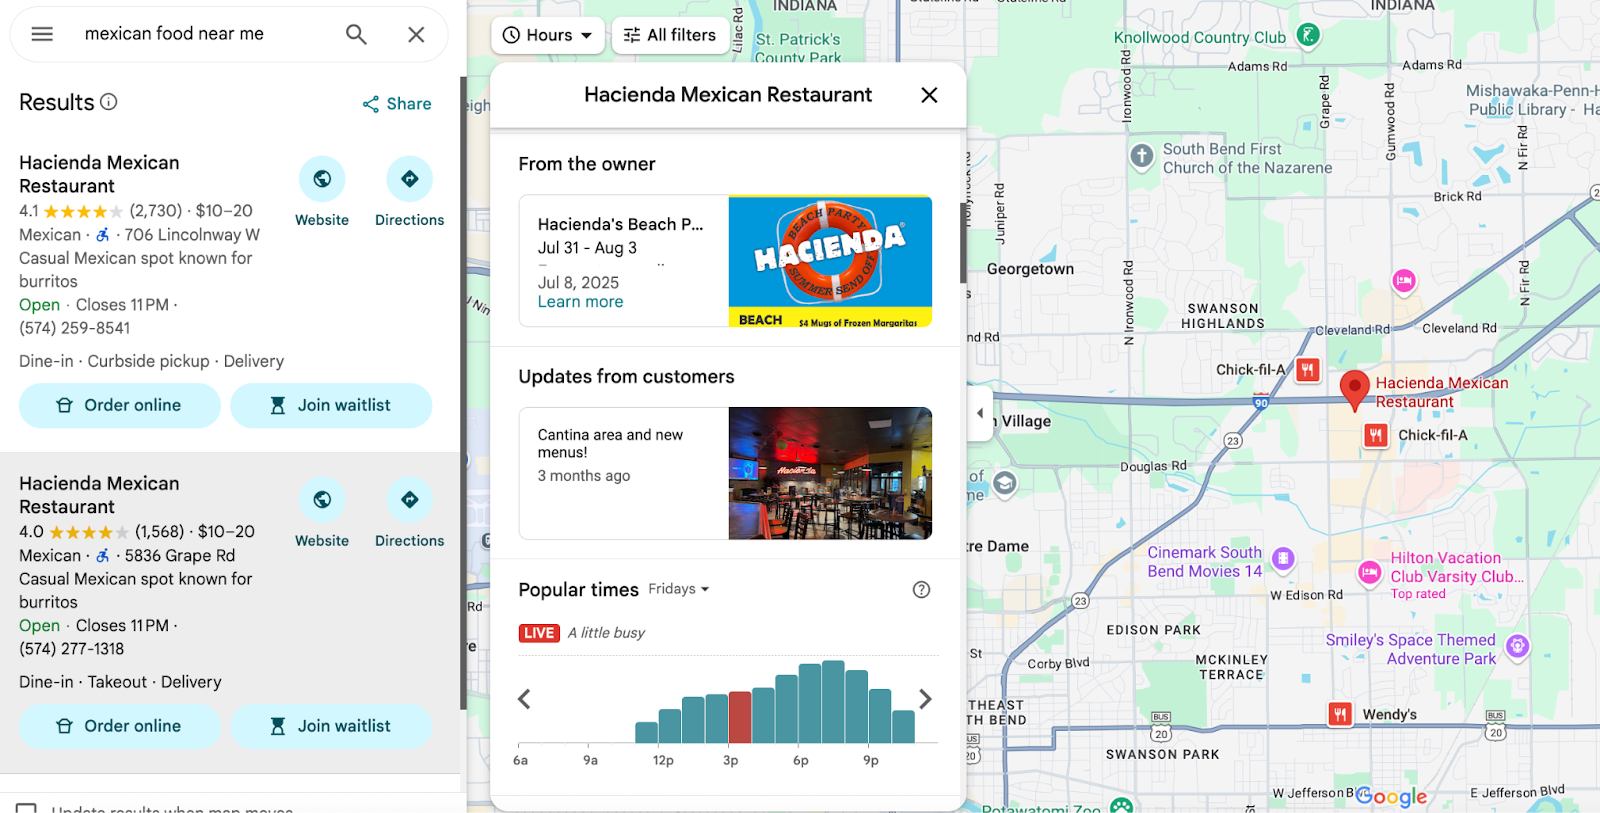1600x813 pixels.
Task: Click Wendy's restaurant map marker
Action: pyautogui.click(x=1340, y=714)
